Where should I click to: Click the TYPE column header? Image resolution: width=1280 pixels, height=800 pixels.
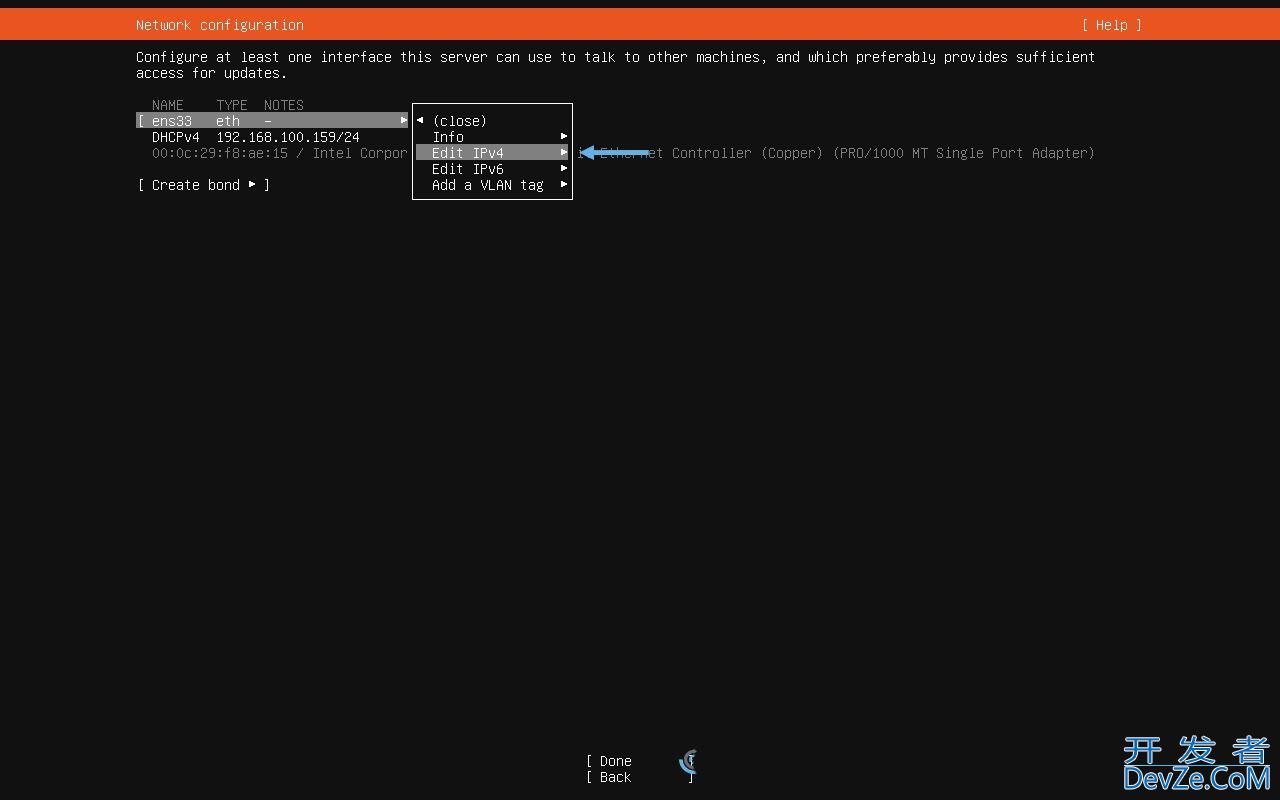232,105
